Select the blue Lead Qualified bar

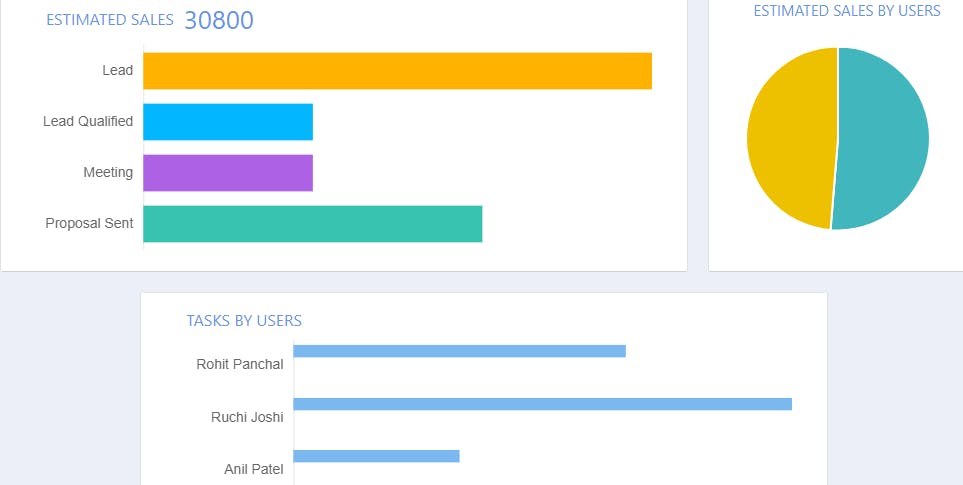coord(228,122)
